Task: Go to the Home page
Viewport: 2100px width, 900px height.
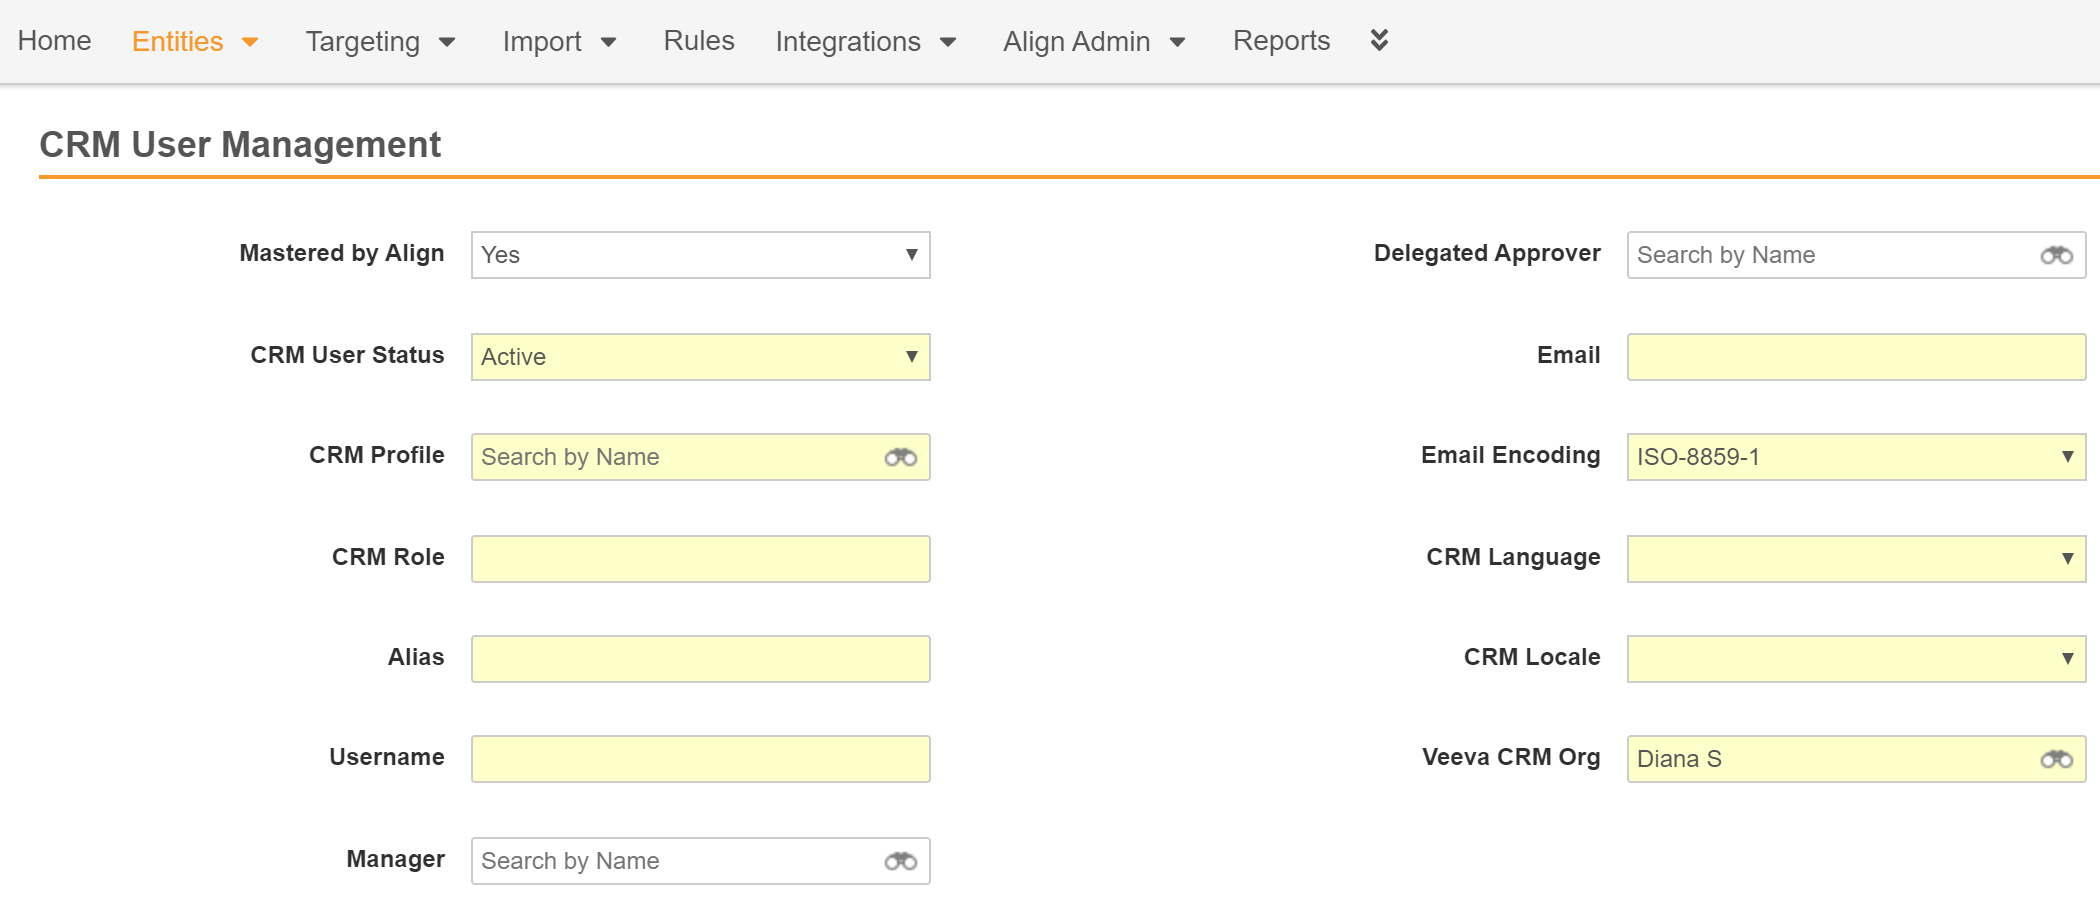Action: [x=54, y=41]
